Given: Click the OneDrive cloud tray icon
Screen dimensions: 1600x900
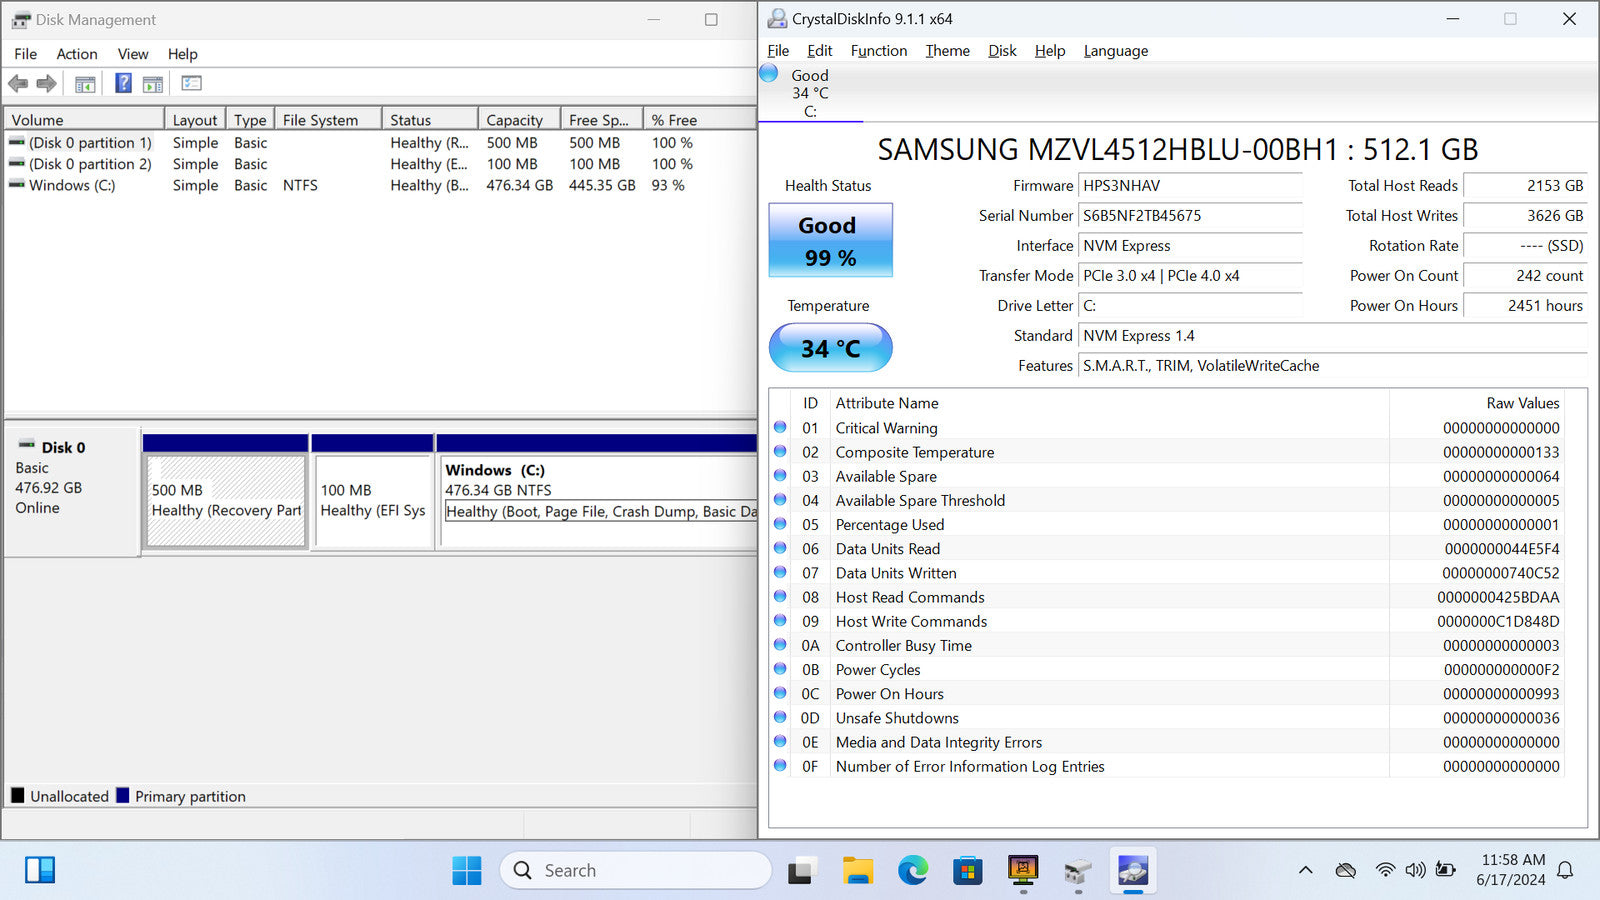Looking at the screenshot, I should pos(1346,870).
